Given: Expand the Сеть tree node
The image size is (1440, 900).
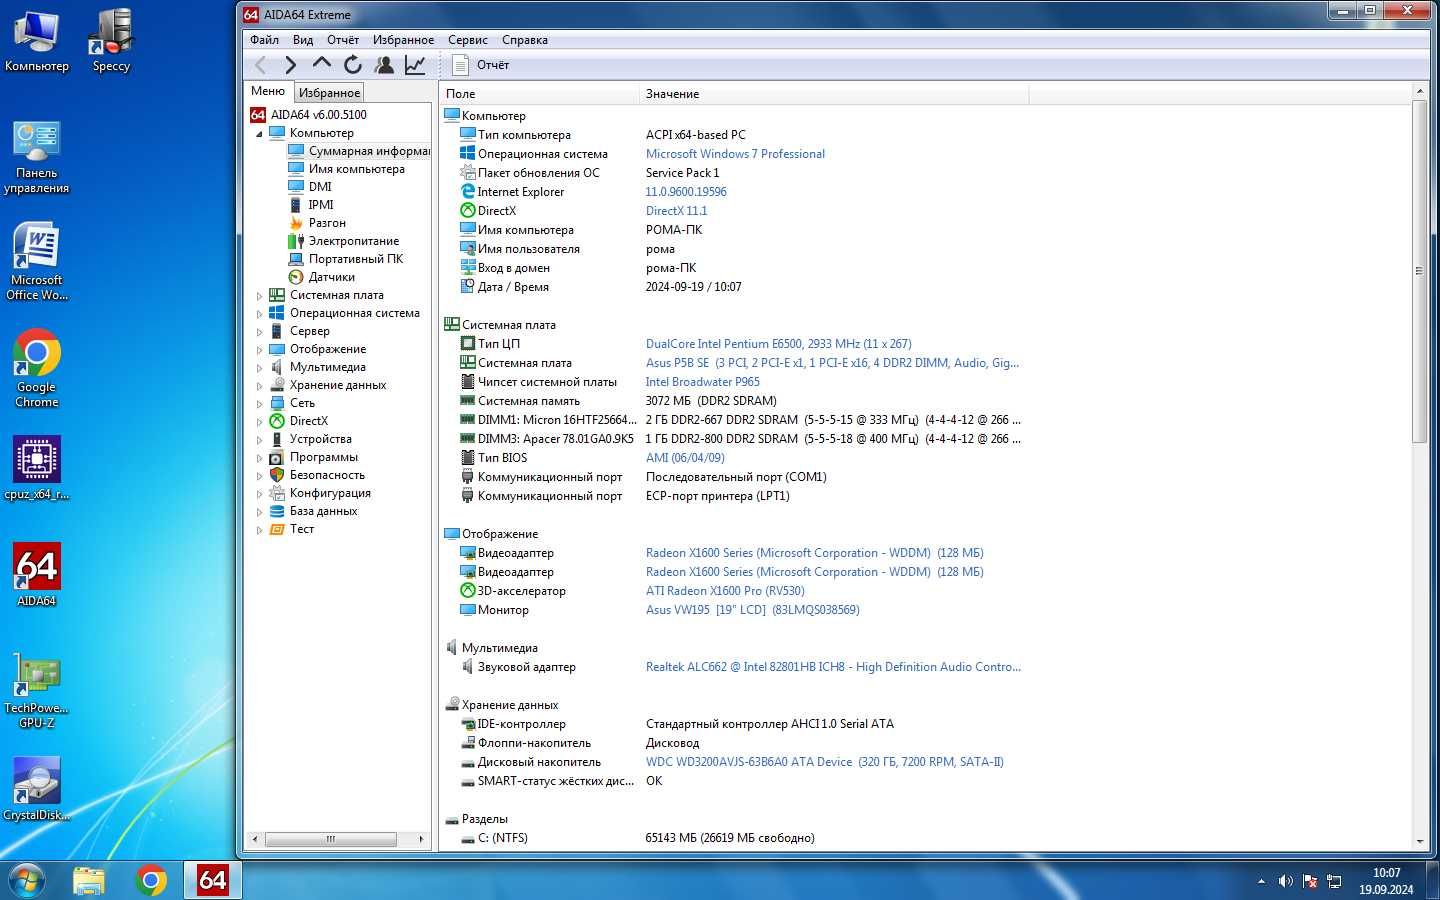Looking at the screenshot, I should click(259, 403).
